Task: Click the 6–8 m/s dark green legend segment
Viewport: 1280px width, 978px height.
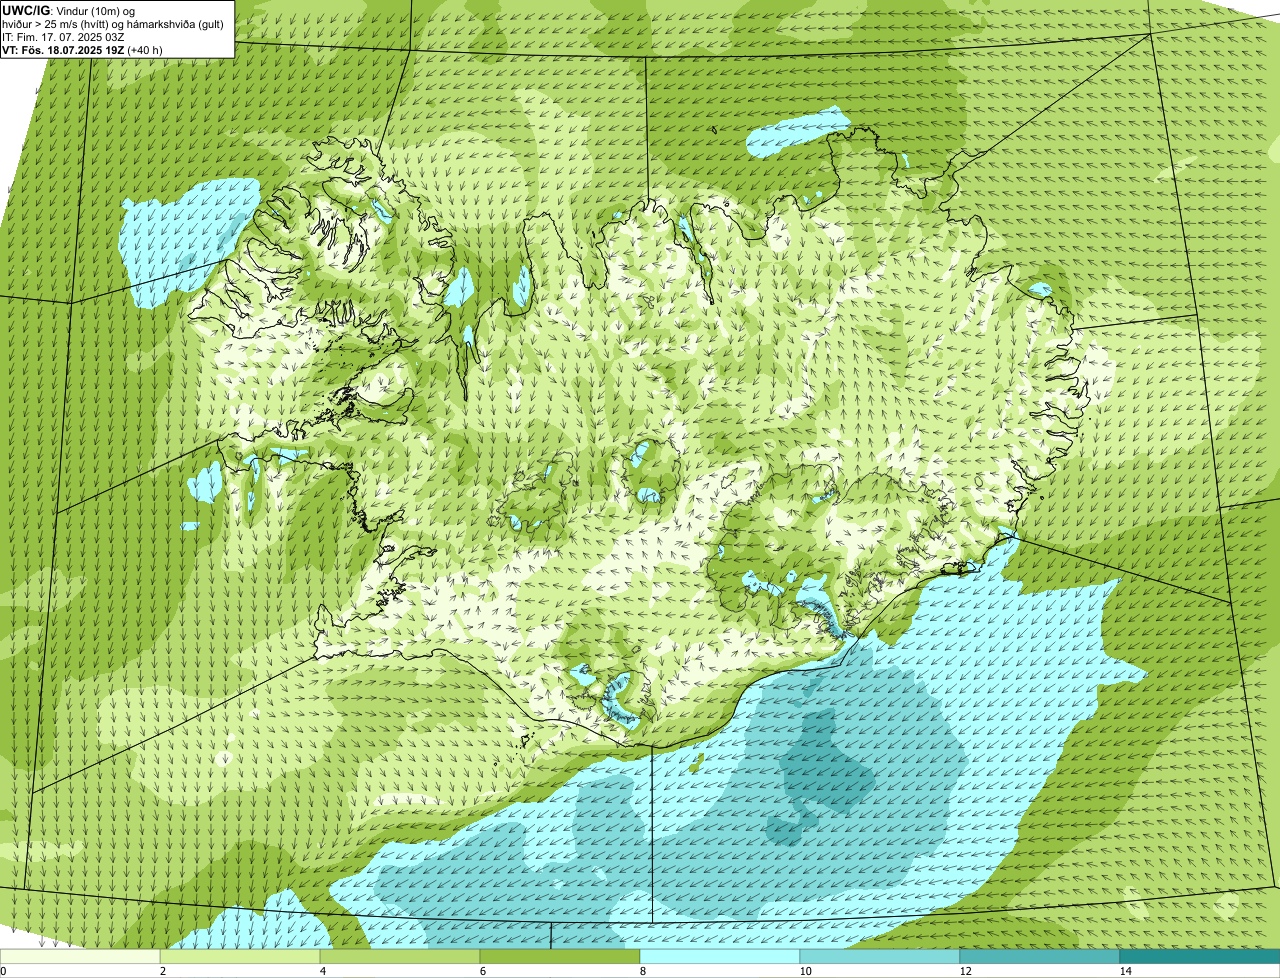Action: [x=560, y=956]
